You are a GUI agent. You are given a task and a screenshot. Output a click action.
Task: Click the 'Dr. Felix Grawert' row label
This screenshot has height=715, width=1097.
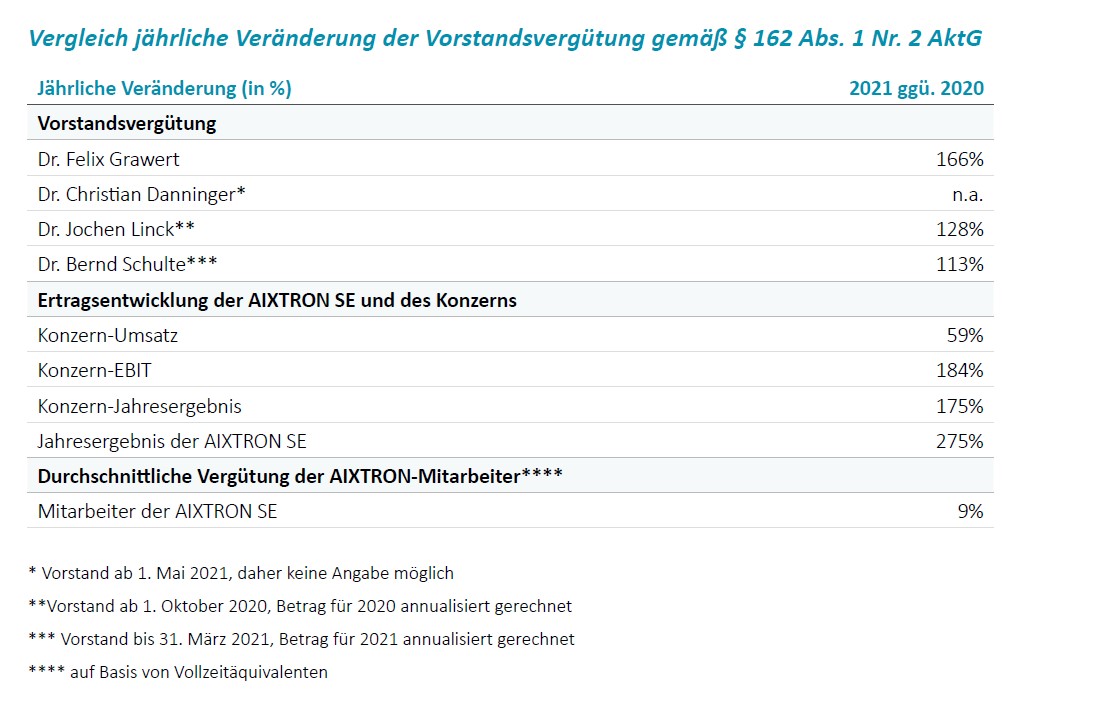pos(109,159)
